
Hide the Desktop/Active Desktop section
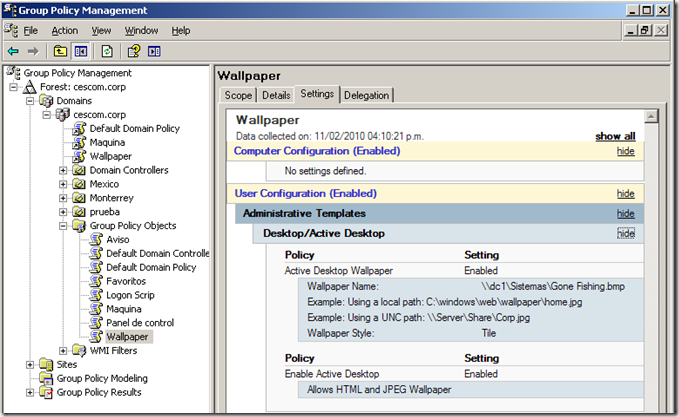(x=626, y=233)
